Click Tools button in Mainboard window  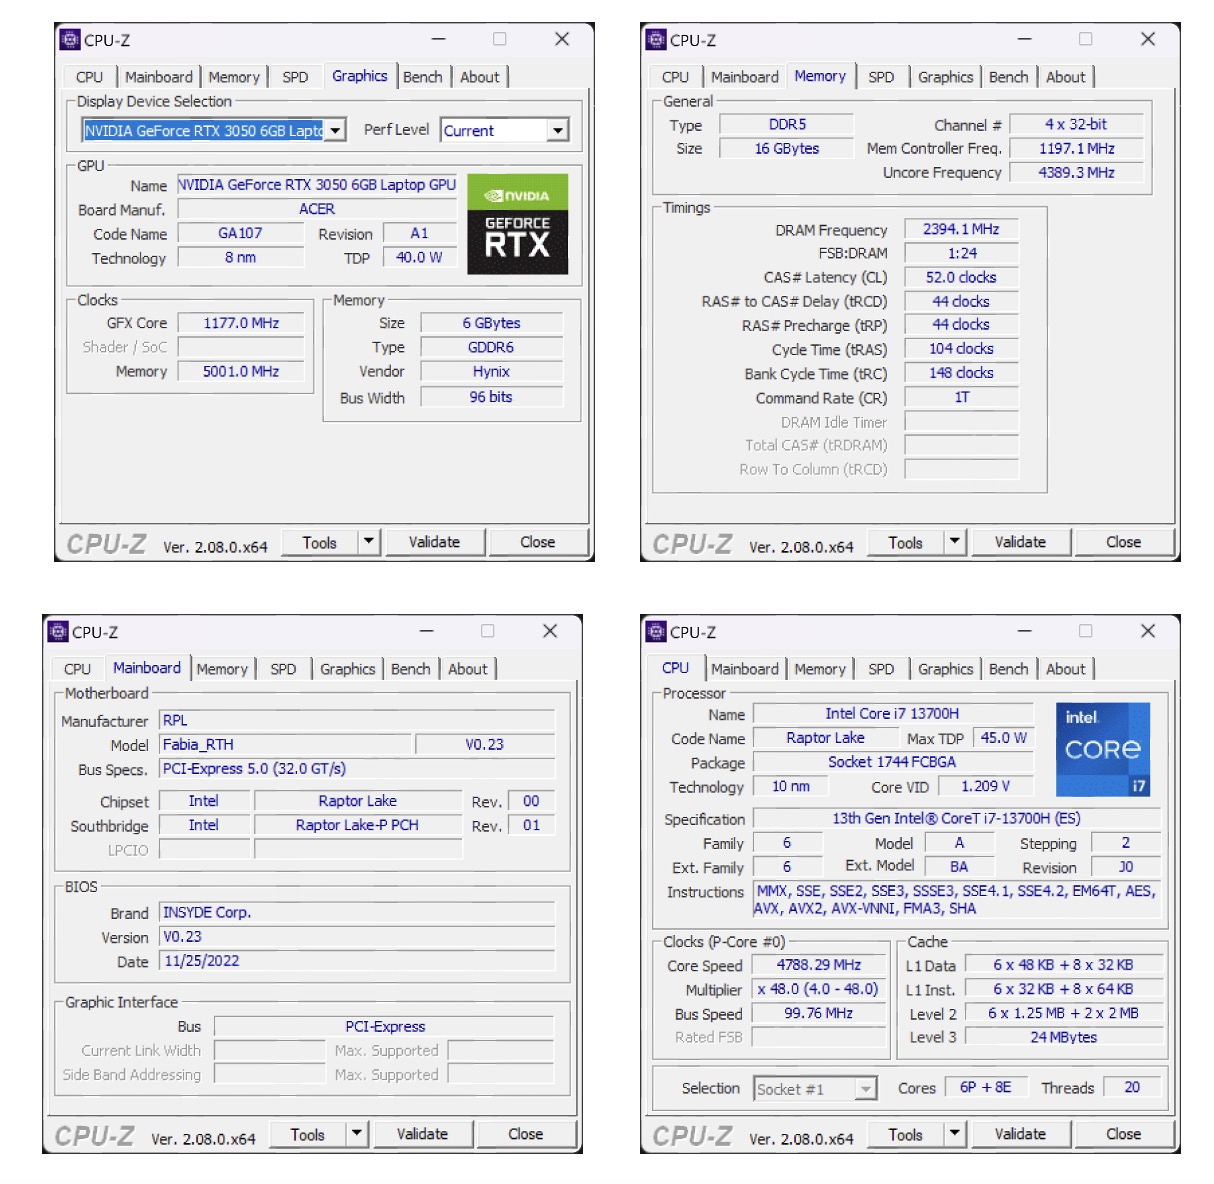(x=307, y=1134)
